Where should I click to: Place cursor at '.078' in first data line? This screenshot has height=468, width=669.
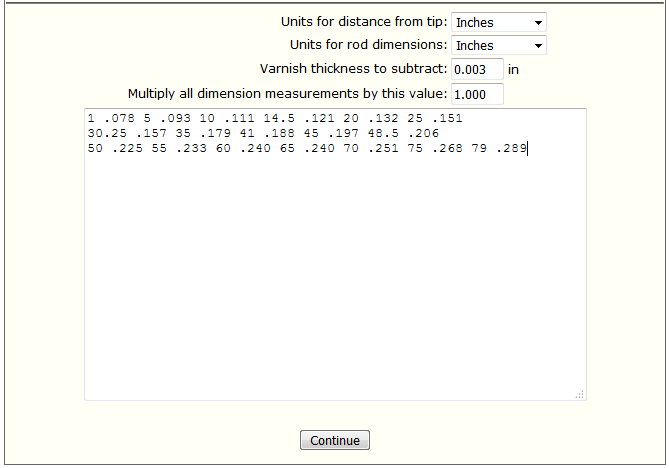[119, 118]
